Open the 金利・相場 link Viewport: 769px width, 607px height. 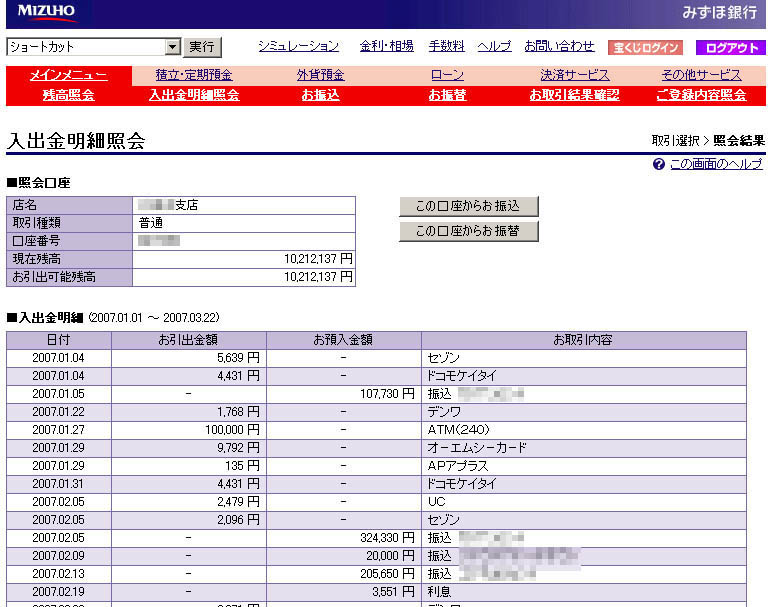386,46
